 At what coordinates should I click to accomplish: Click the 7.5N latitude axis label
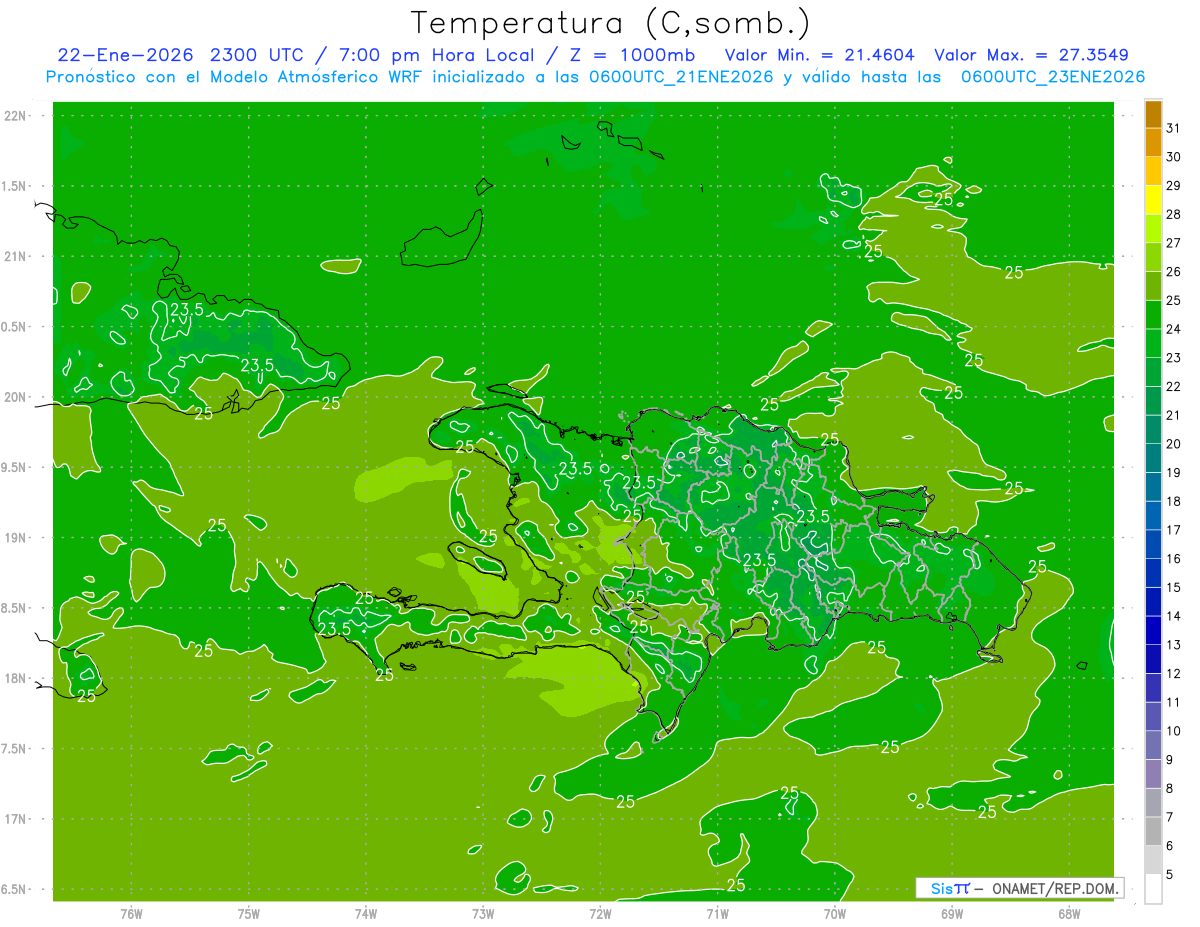(x=16, y=749)
